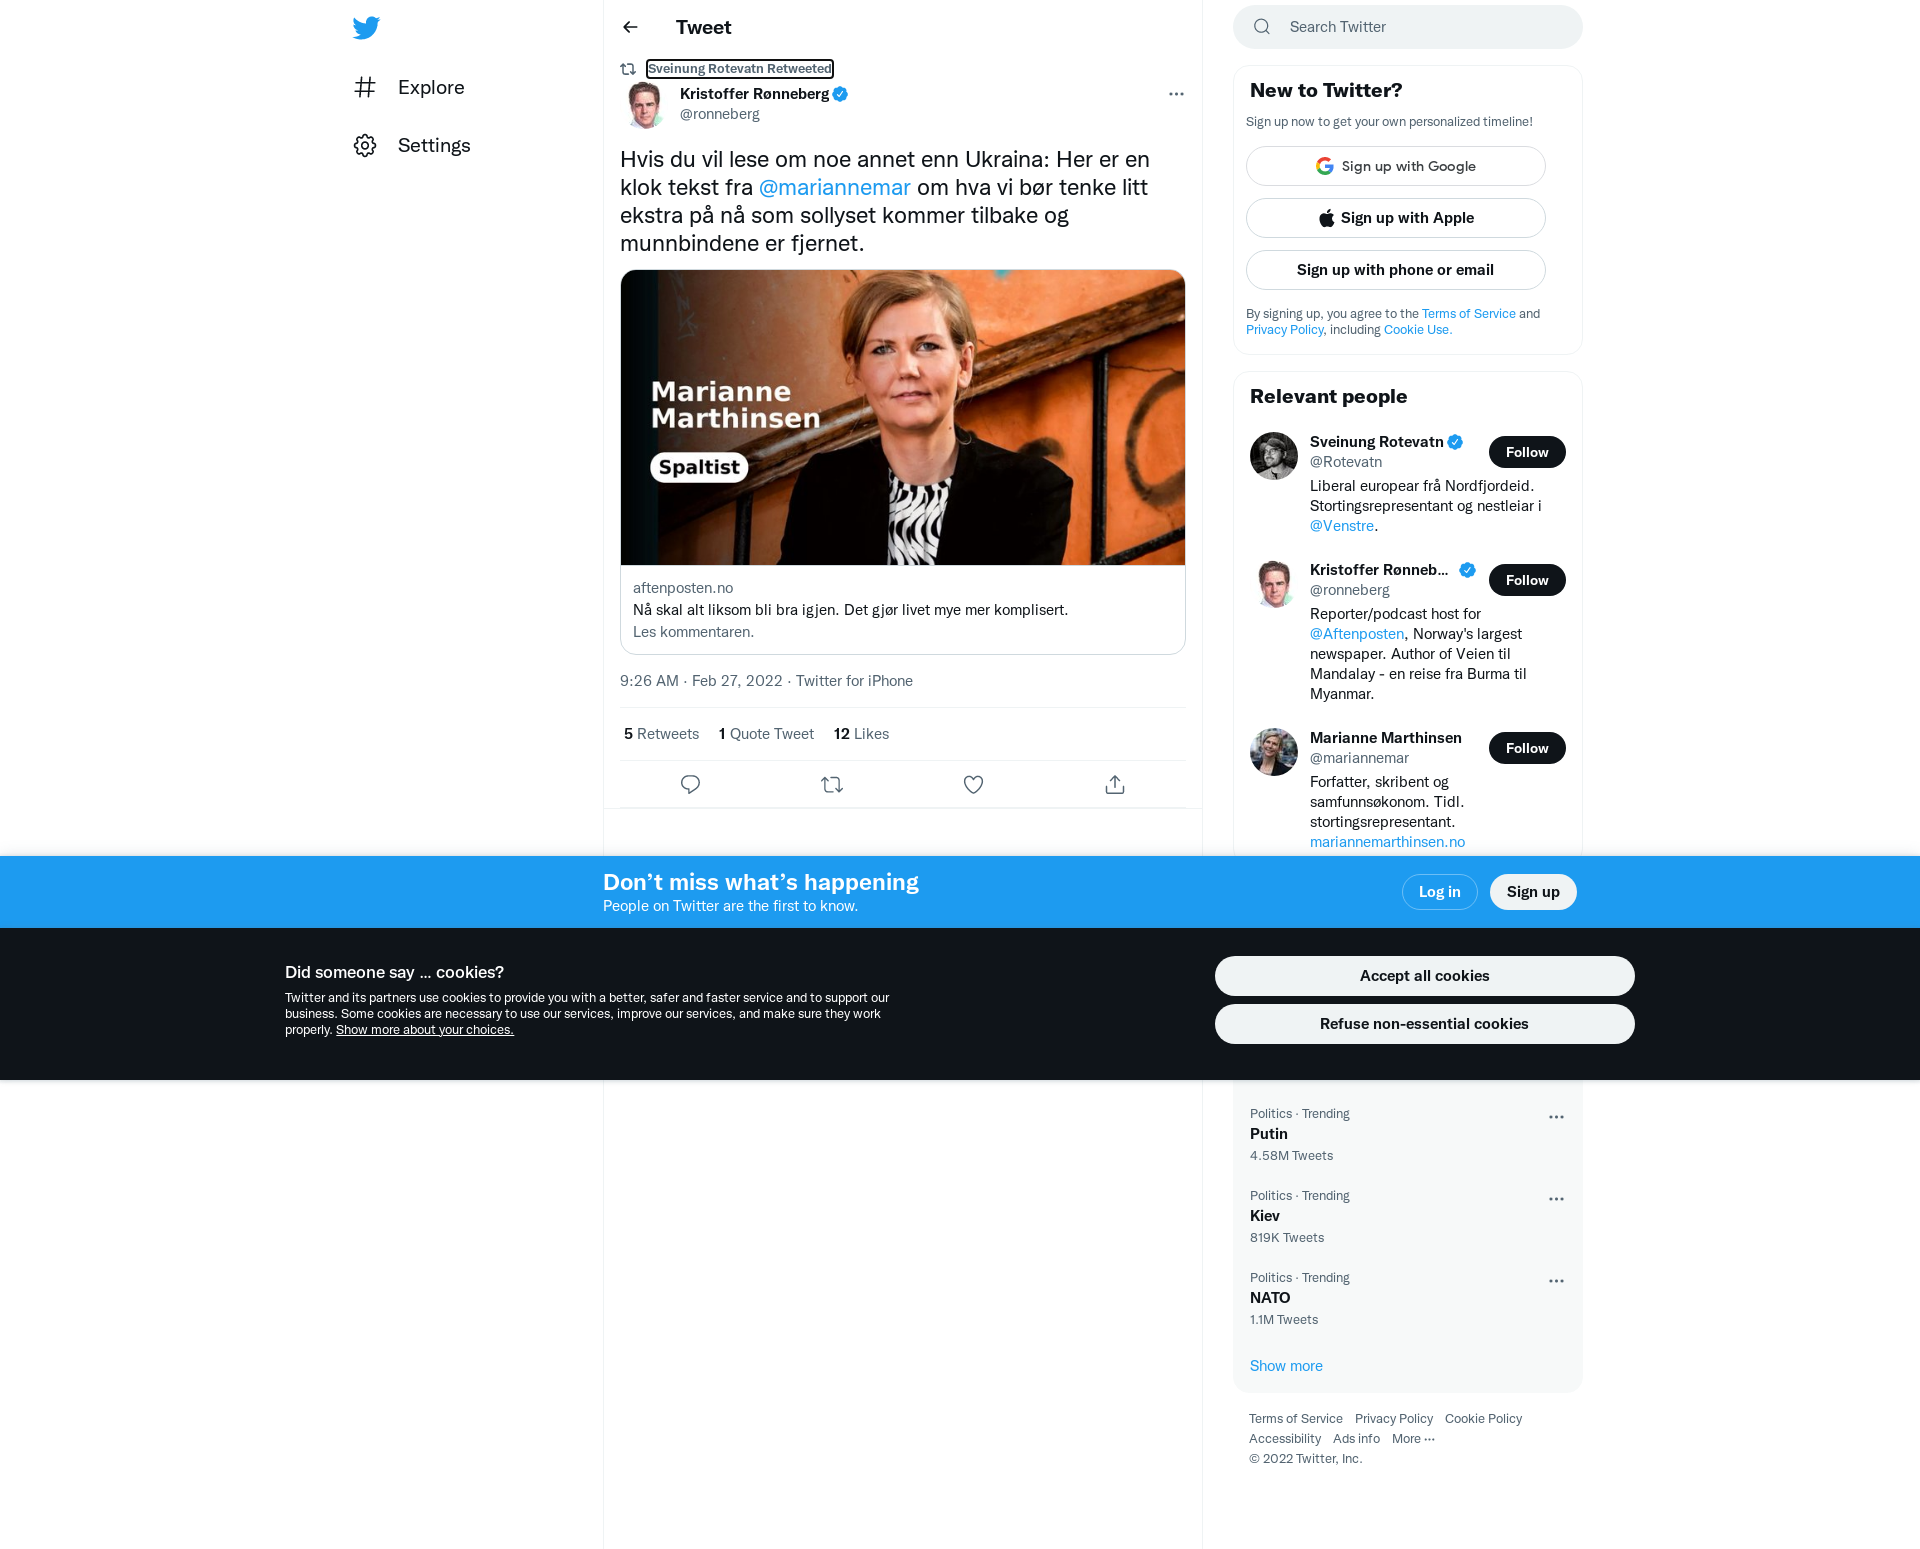
Task: Retweet using the retweet icon below tweet
Action: click(x=832, y=785)
